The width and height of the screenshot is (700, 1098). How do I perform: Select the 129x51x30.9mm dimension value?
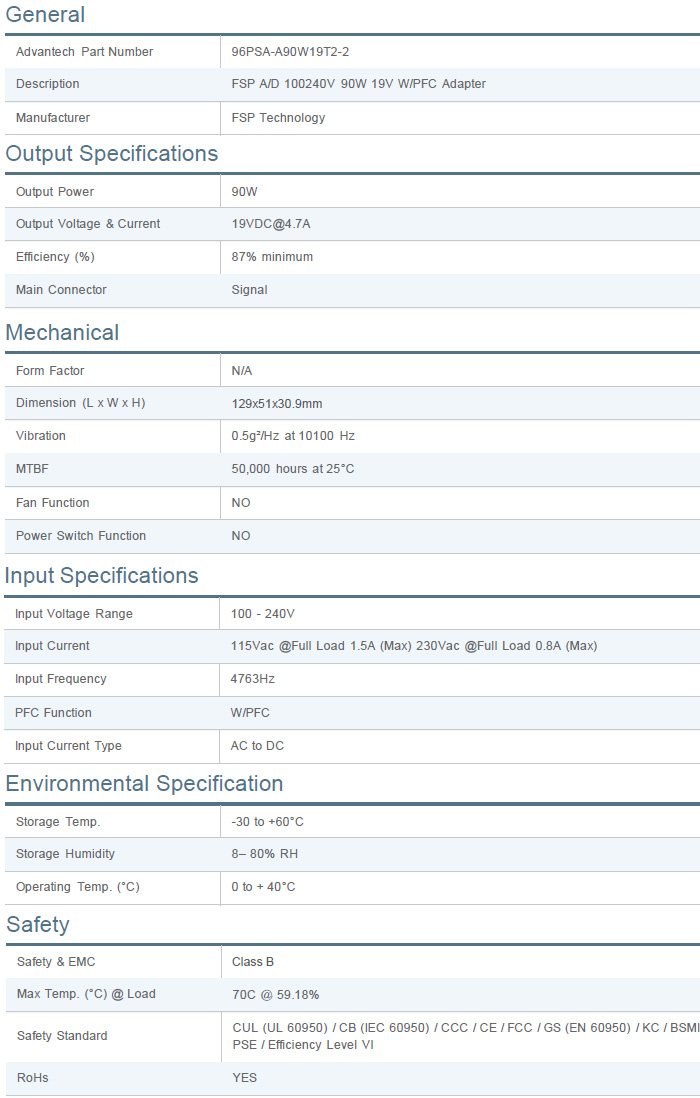[277, 404]
